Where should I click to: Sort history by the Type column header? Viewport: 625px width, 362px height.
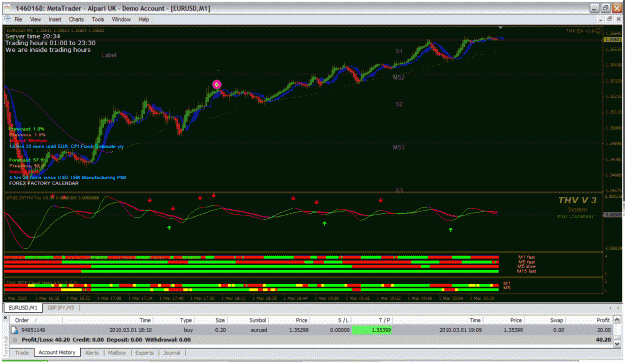click(x=186, y=320)
